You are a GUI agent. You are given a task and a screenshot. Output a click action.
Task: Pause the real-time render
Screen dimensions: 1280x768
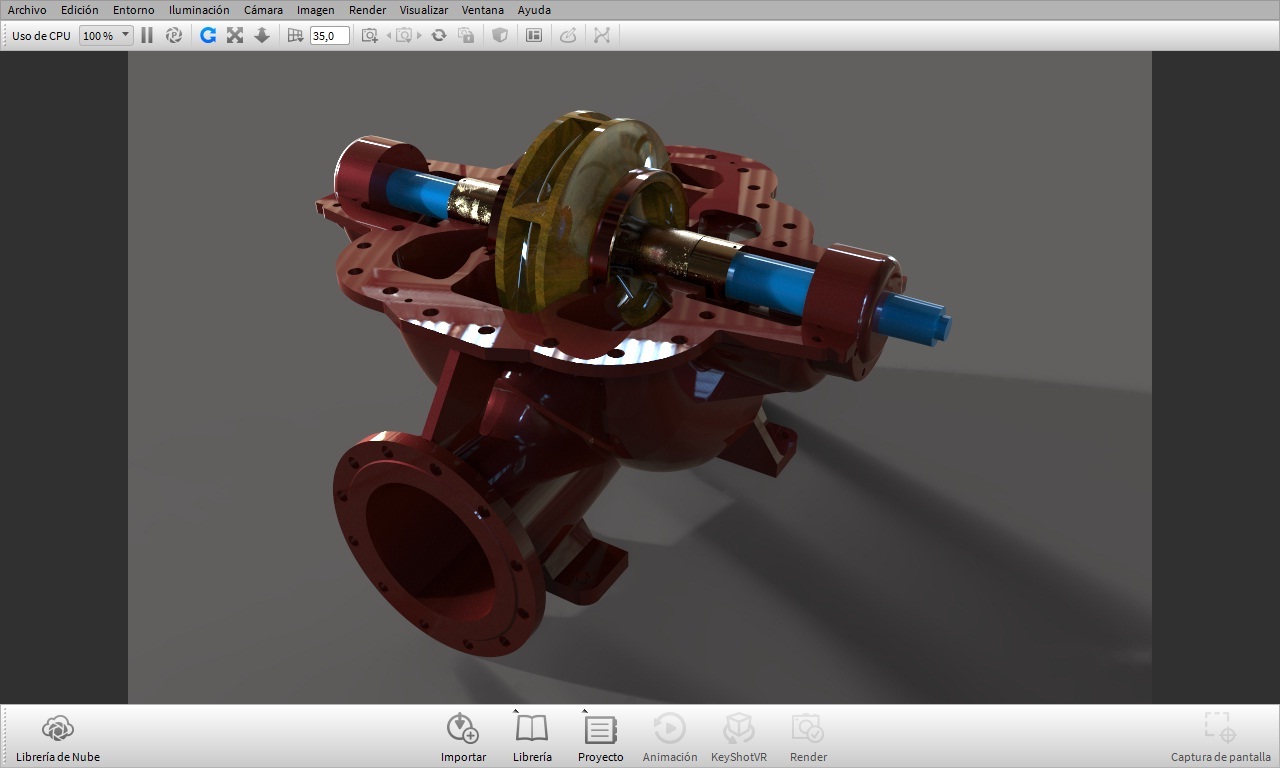(x=147, y=35)
